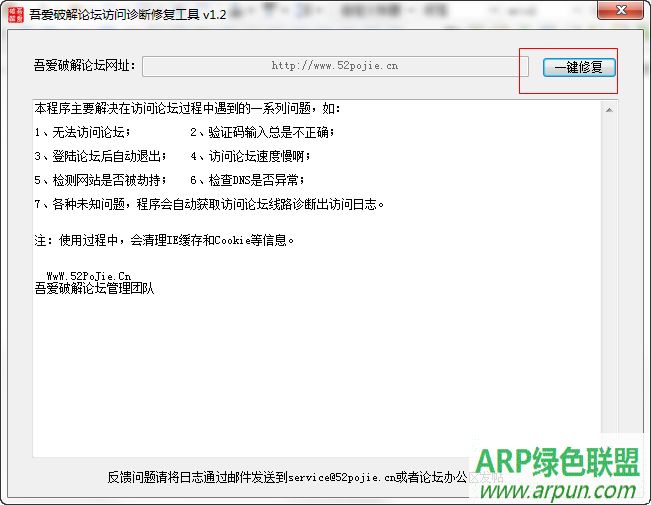The image size is (651, 505).
Task: Click the 一键修复 button
Action: pos(579,67)
